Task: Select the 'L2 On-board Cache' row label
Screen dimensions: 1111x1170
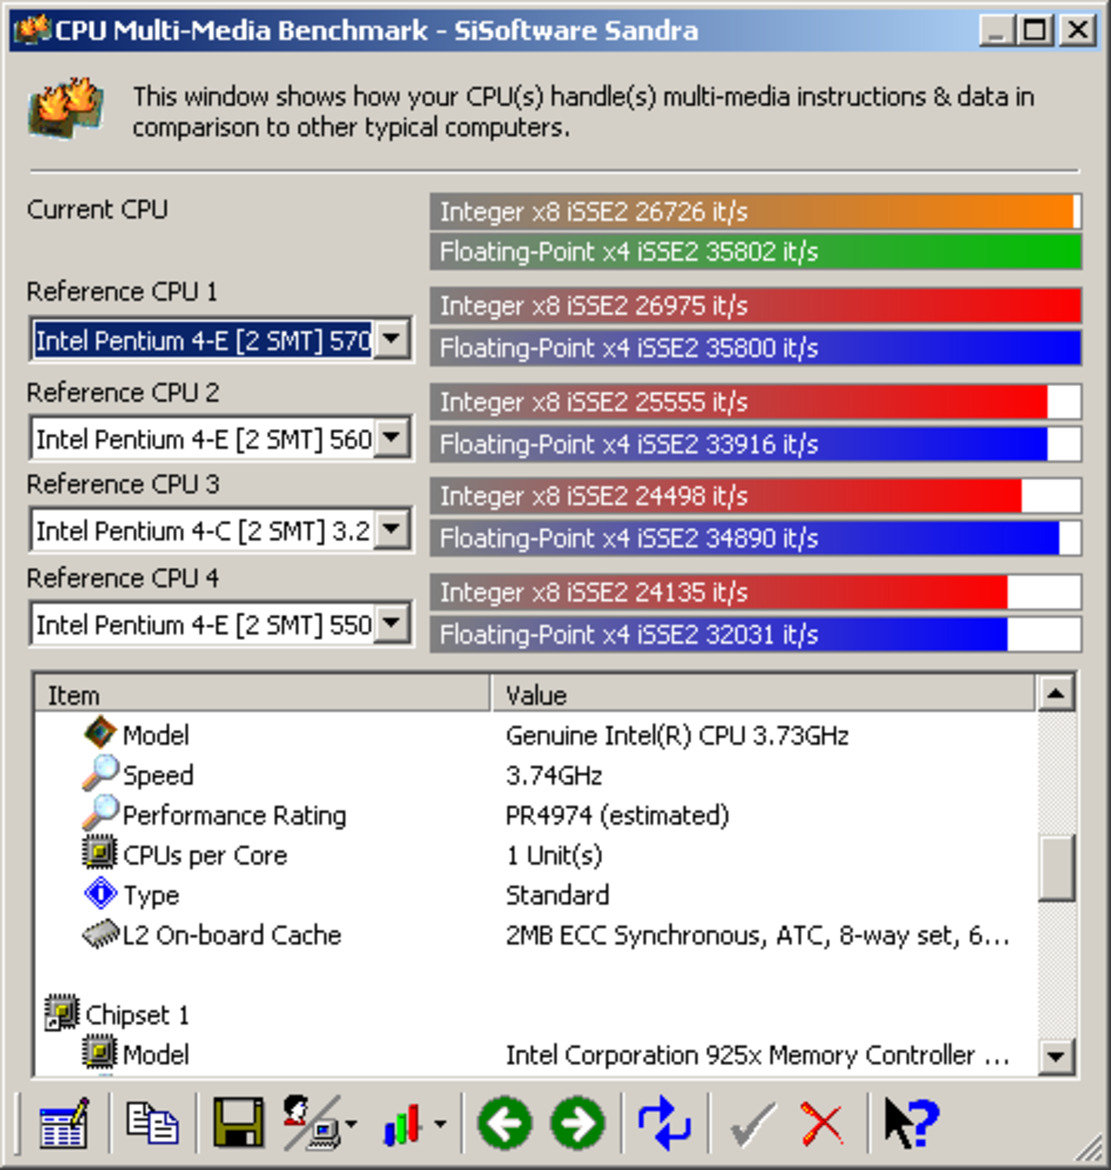Action: (x=231, y=935)
